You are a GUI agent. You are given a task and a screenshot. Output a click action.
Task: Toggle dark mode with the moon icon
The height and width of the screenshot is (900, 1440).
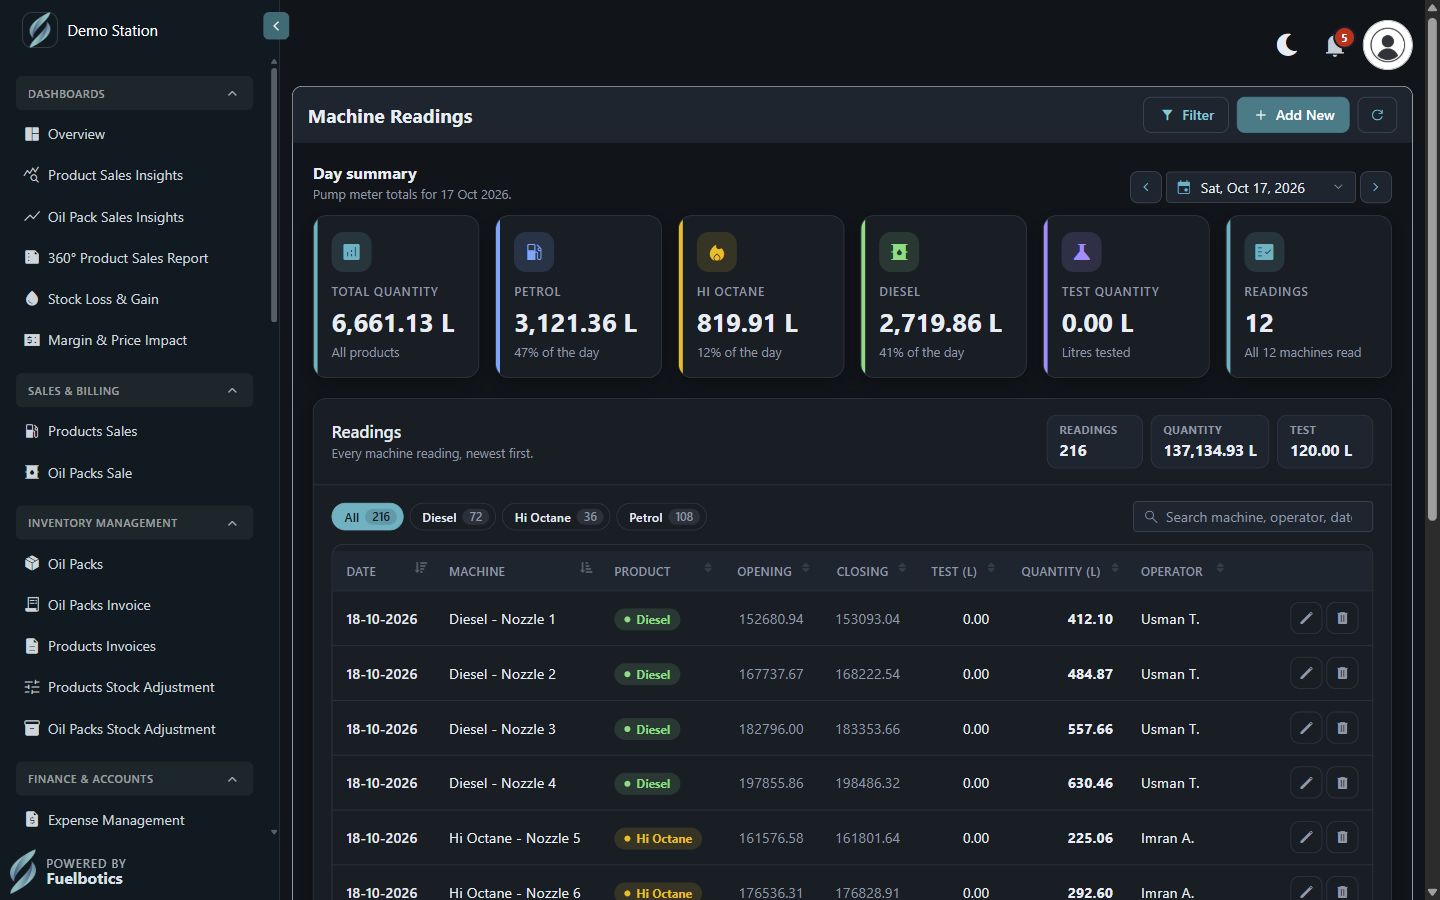tap(1287, 45)
